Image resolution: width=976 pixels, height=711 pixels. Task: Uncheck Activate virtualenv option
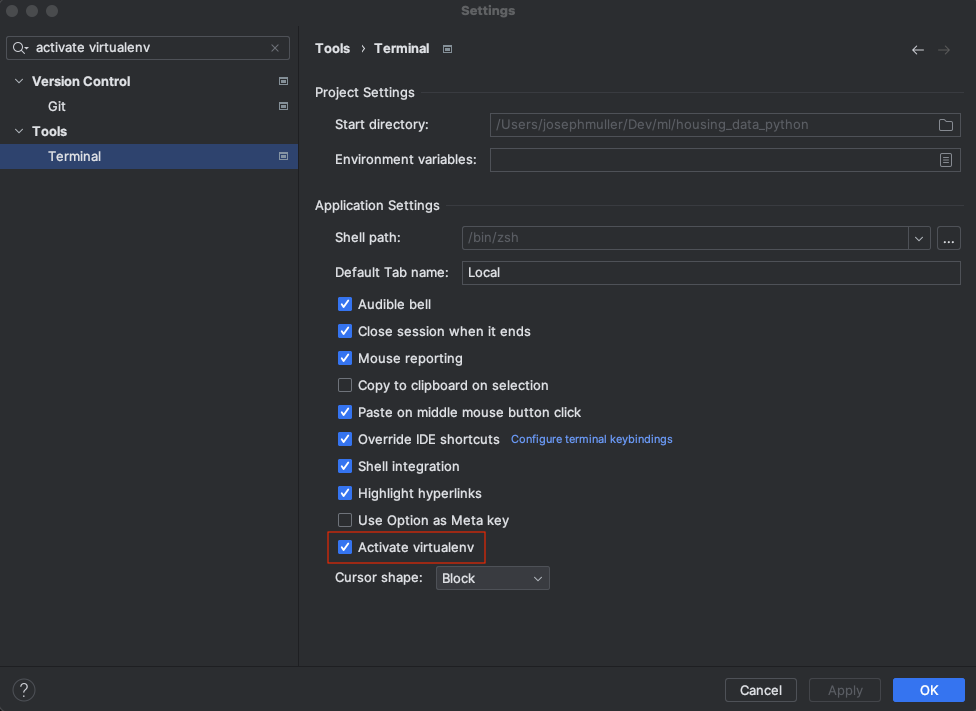point(345,547)
